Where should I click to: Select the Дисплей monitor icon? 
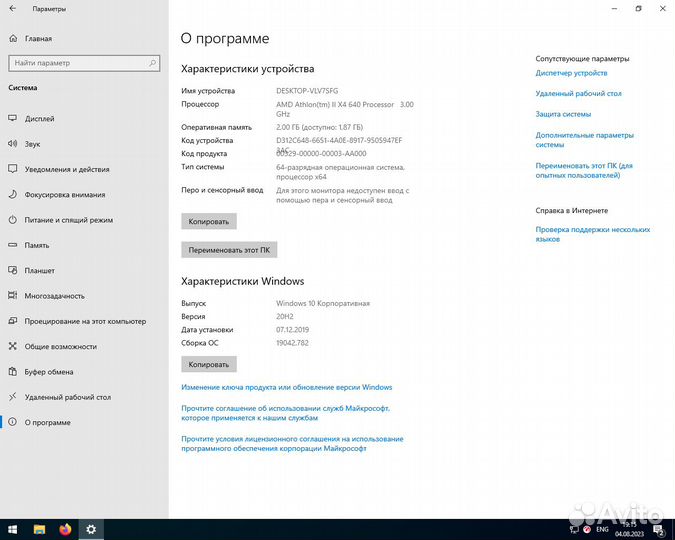13,118
